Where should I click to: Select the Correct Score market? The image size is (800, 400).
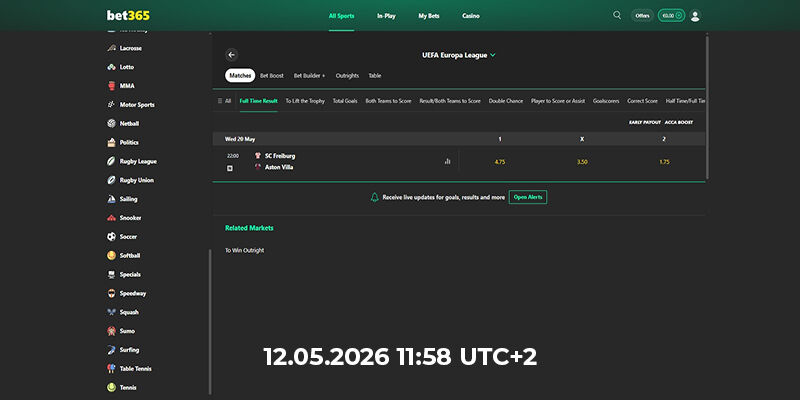coord(642,101)
